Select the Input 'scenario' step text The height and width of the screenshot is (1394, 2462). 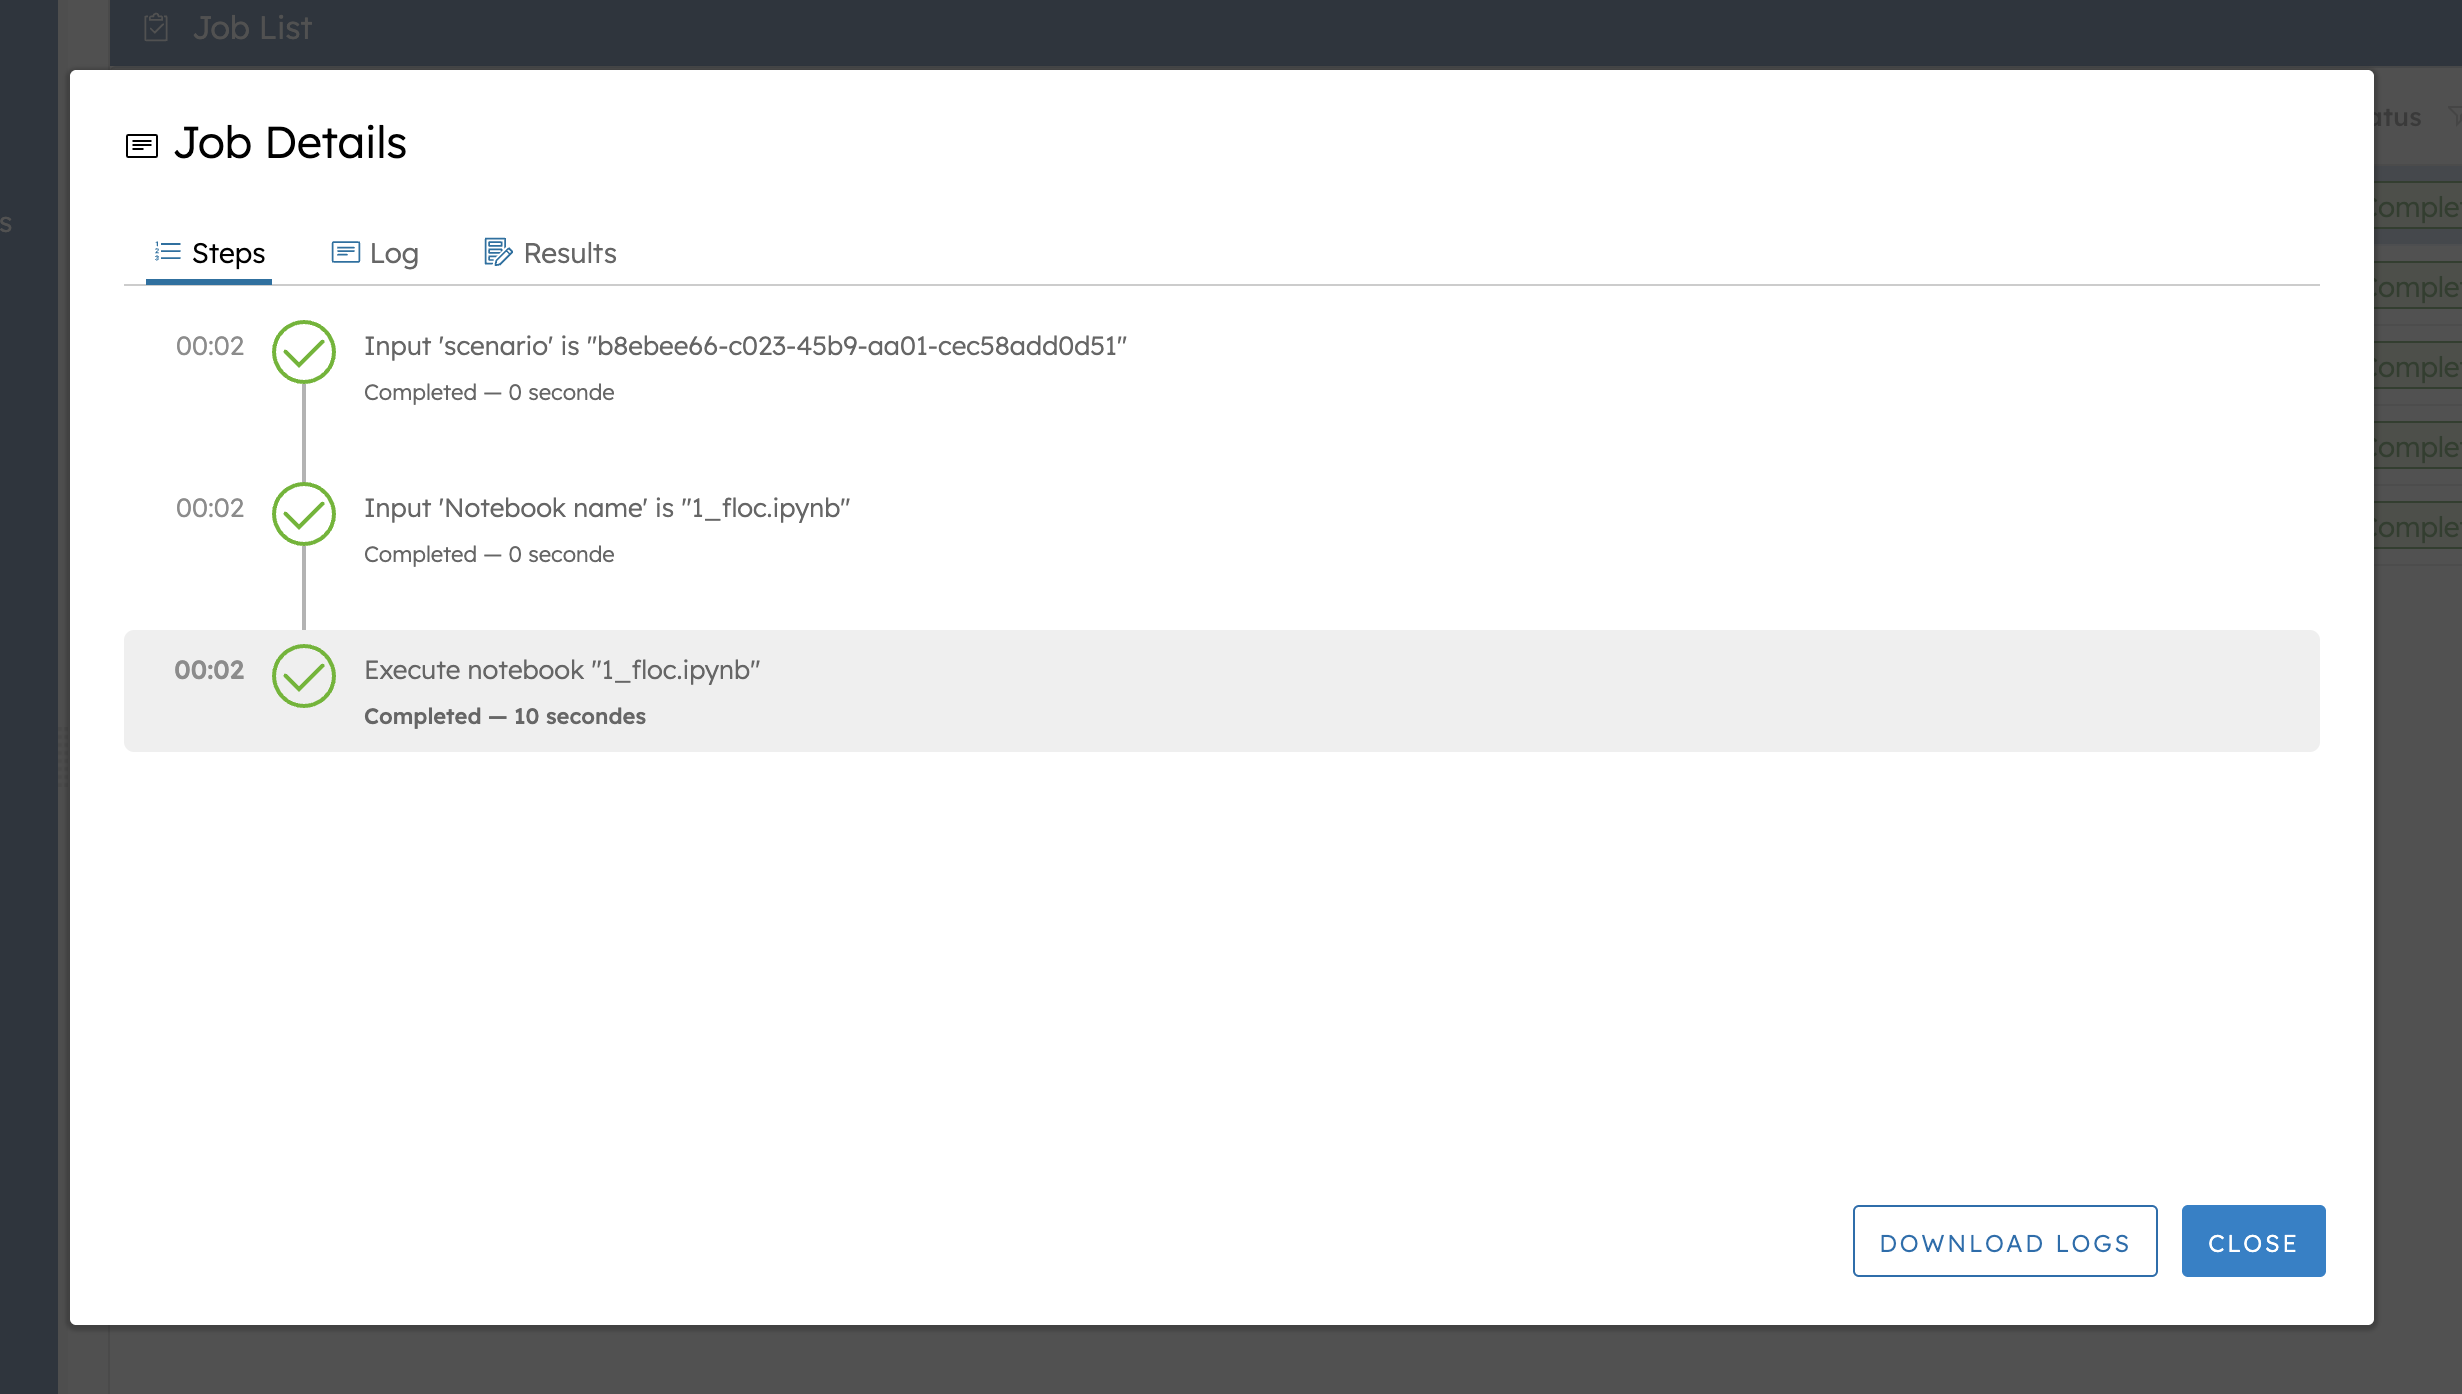[x=745, y=346]
